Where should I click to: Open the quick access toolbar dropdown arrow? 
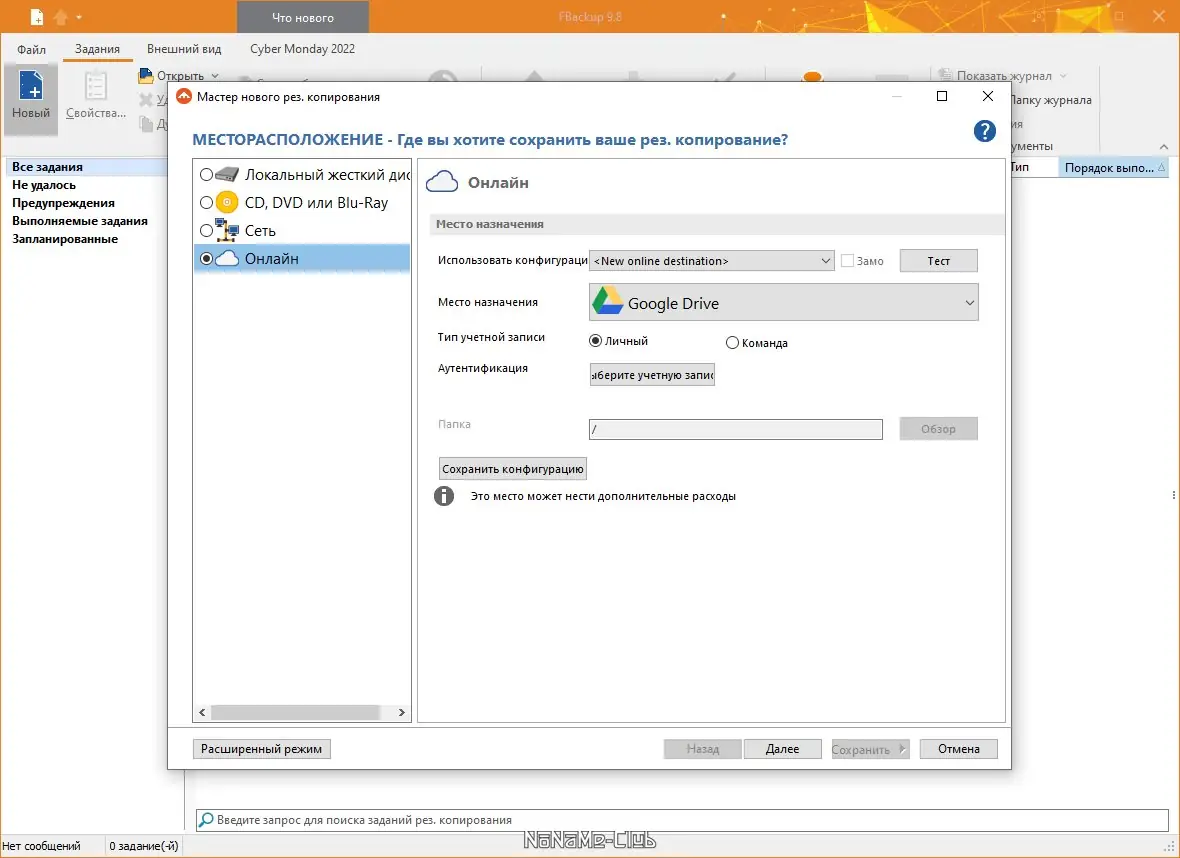(x=79, y=17)
